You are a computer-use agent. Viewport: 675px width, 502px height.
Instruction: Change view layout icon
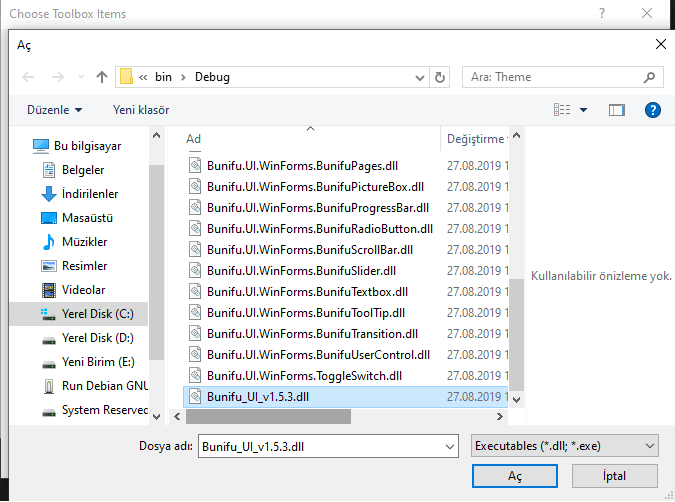[x=562, y=110]
